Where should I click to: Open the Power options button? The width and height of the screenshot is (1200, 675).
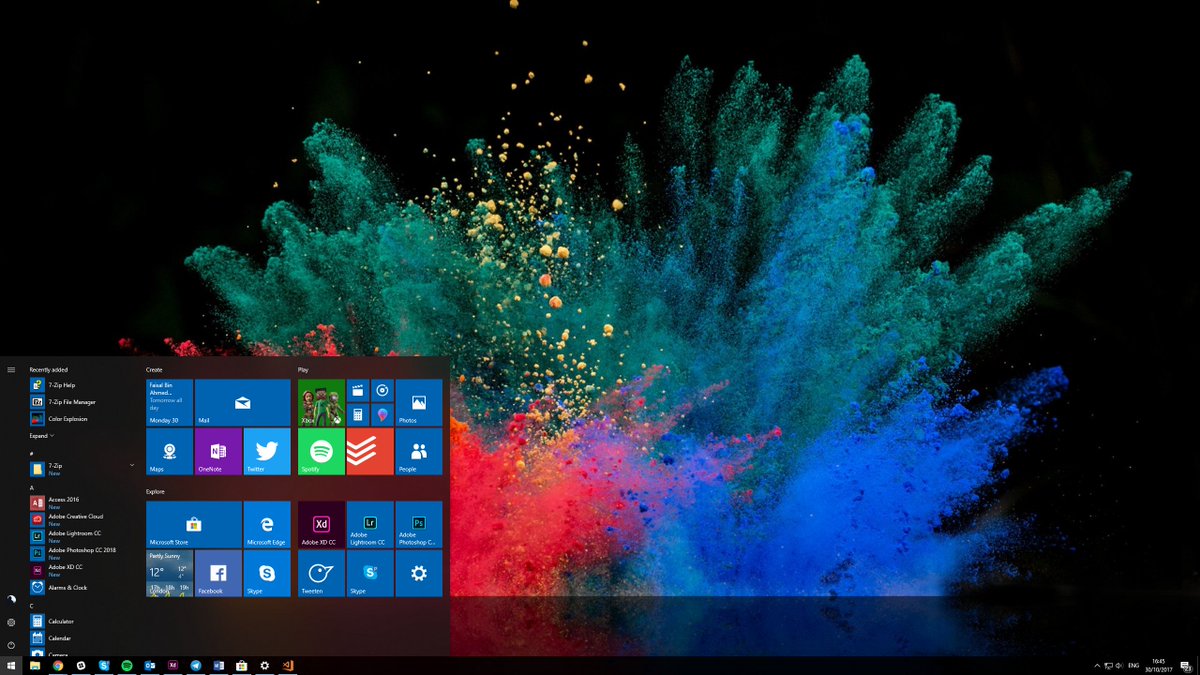point(11,645)
